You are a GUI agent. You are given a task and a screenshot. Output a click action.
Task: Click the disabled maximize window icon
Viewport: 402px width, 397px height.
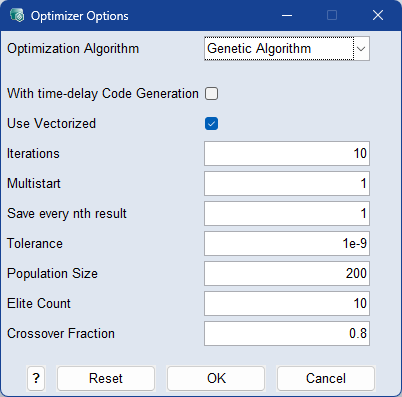(x=332, y=15)
